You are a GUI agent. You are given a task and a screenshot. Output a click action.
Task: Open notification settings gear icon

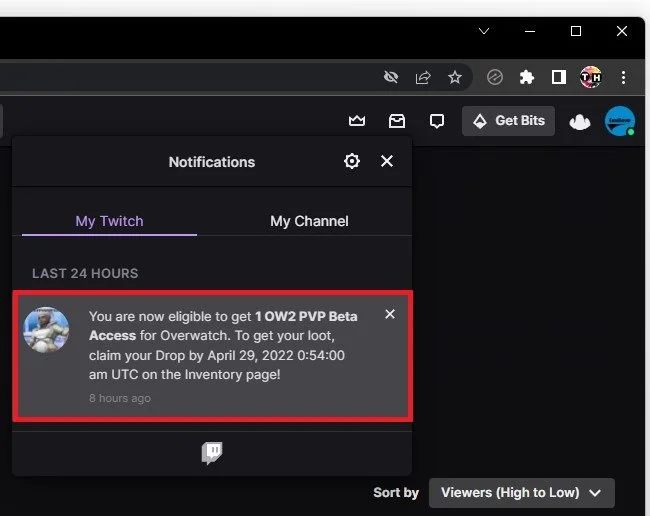coord(352,161)
